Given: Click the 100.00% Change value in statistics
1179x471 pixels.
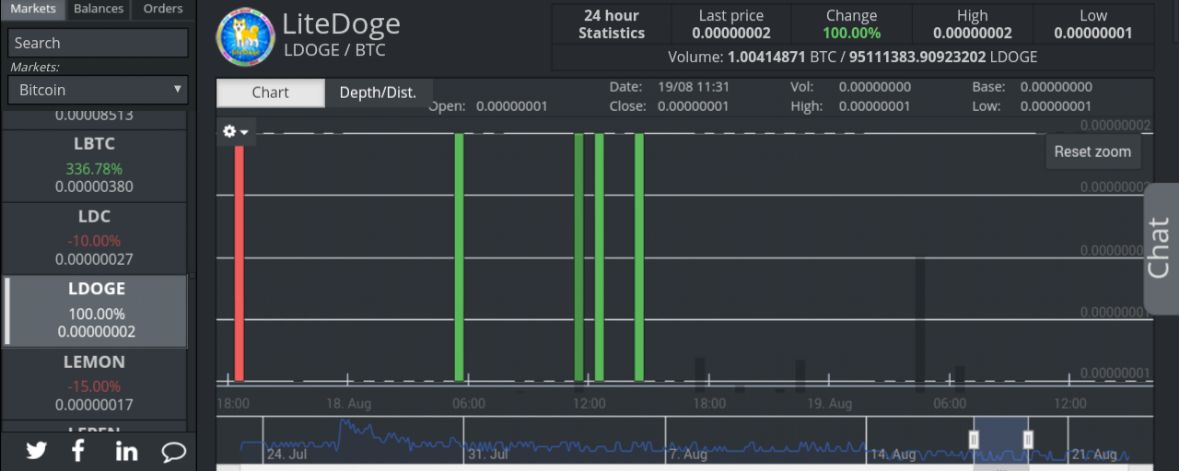Looking at the screenshot, I should [851, 33].
